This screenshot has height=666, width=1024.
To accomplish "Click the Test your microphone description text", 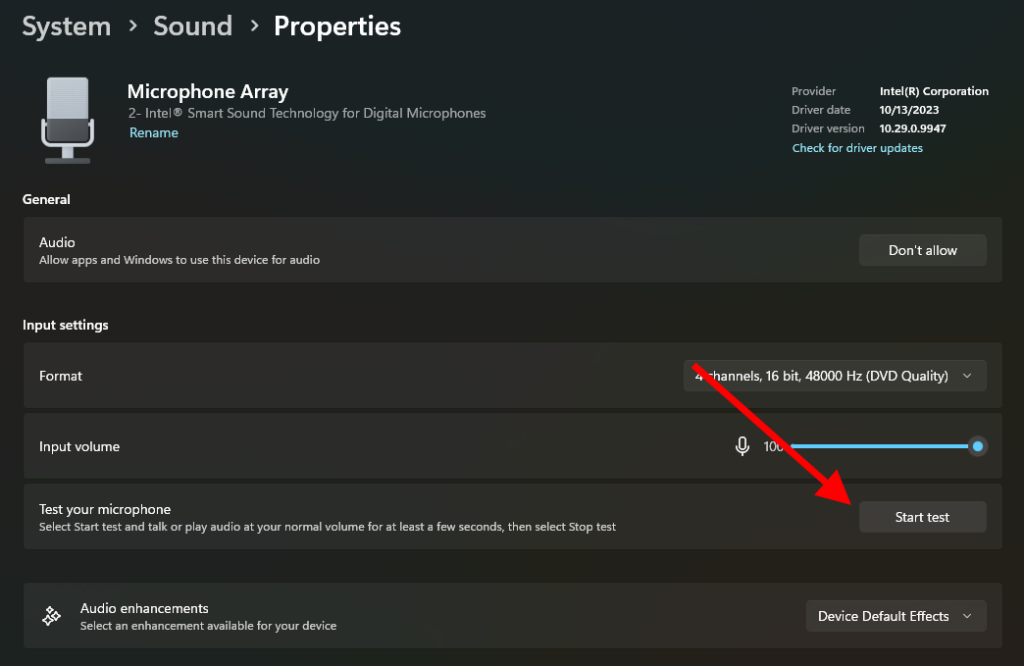I will coord(327,527).
